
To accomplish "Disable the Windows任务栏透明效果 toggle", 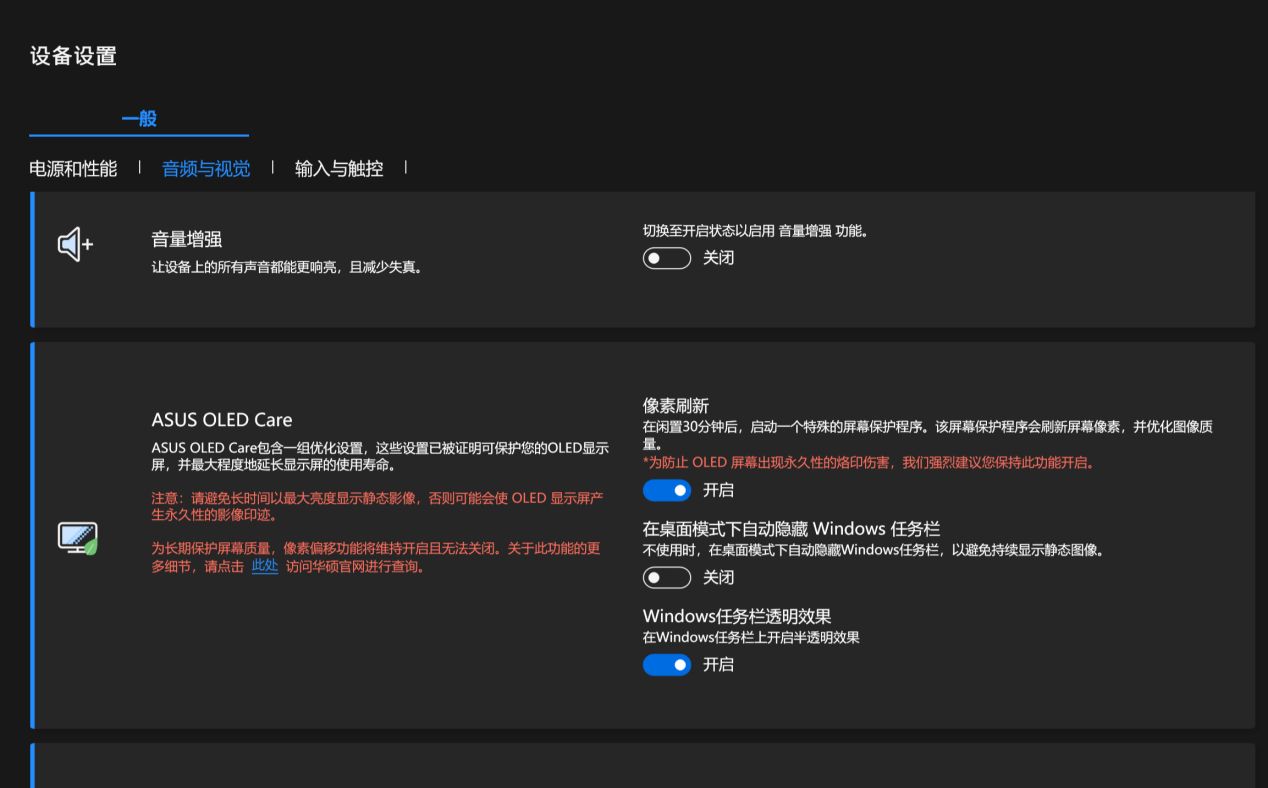I will 667,664.
